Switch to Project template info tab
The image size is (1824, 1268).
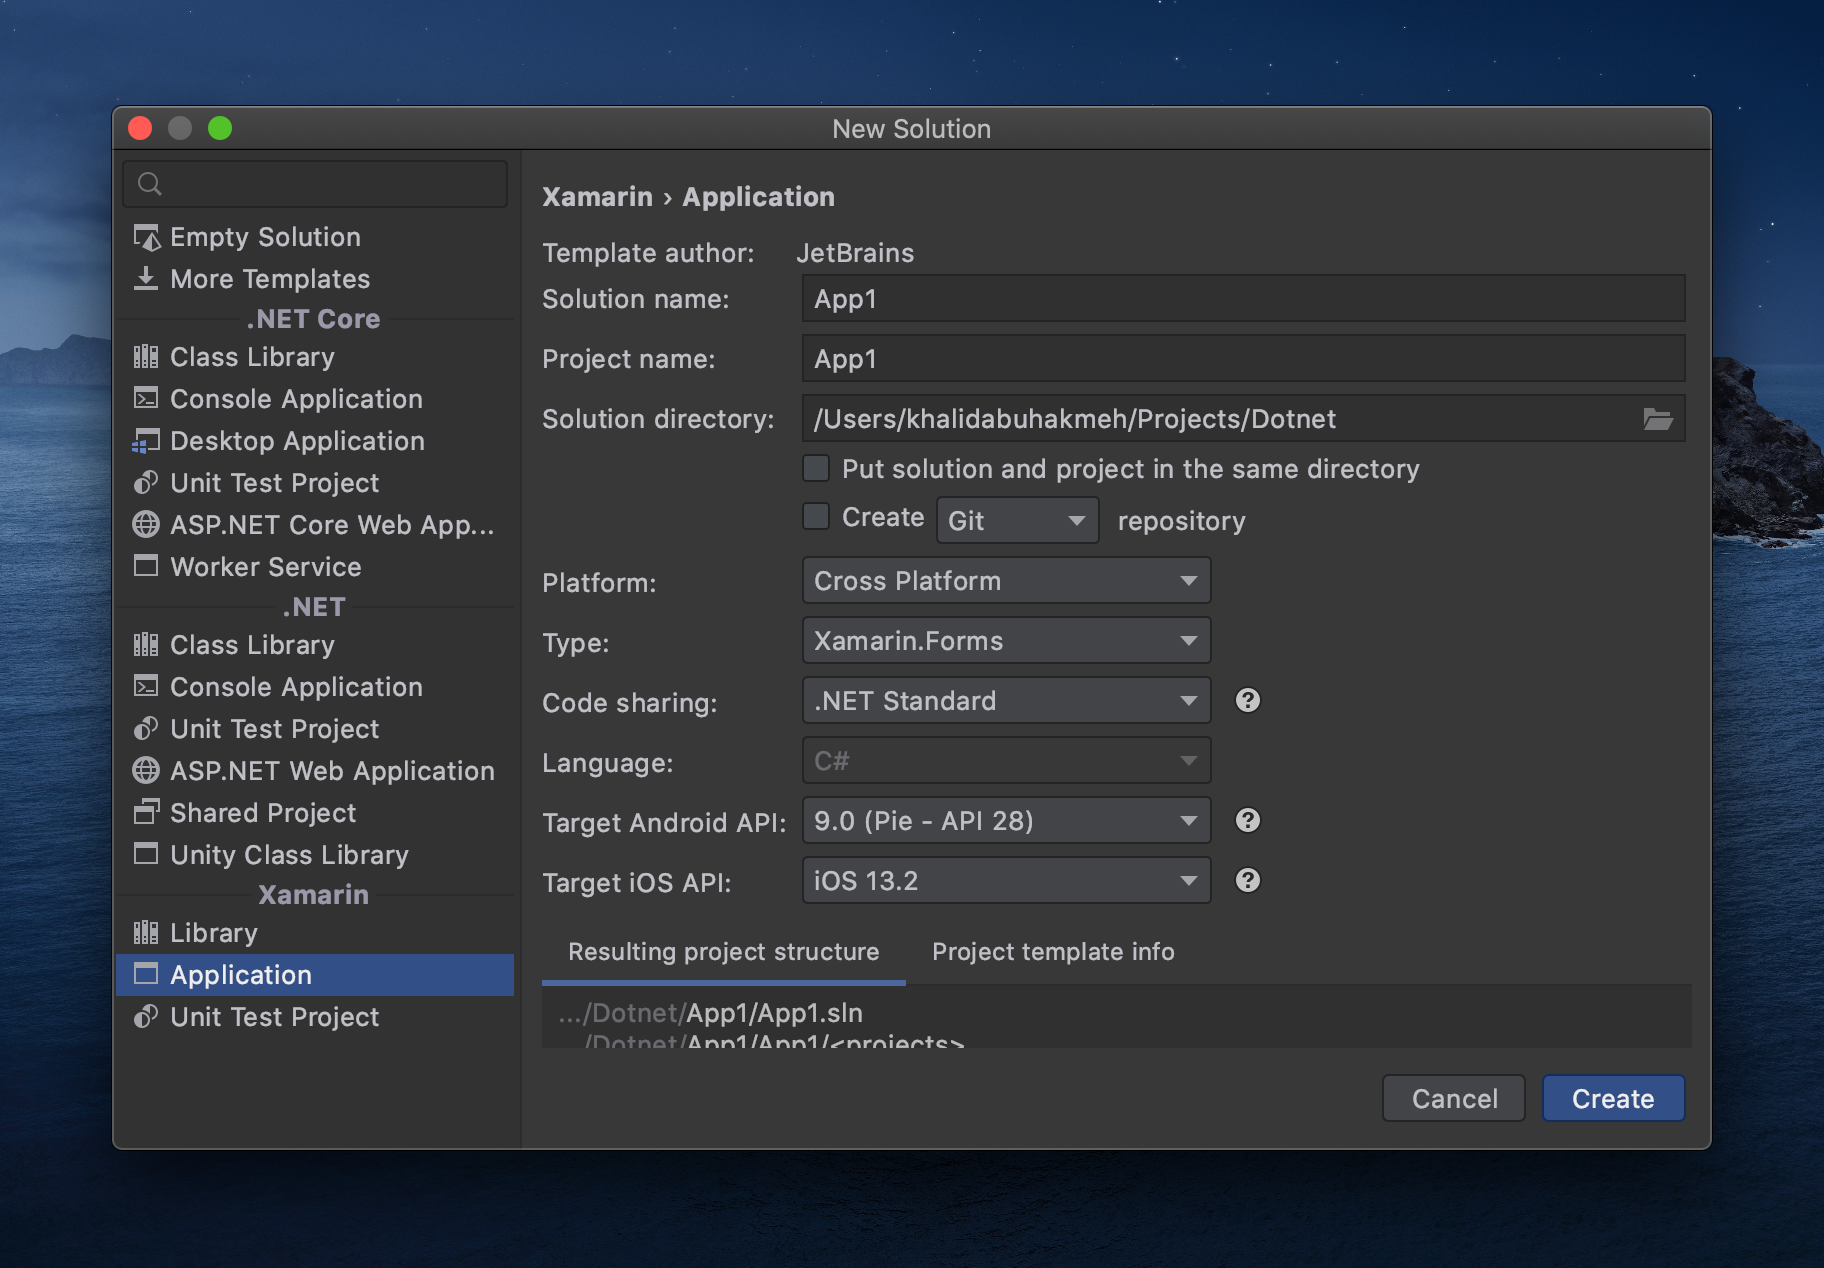click(x=1053, y=952)
